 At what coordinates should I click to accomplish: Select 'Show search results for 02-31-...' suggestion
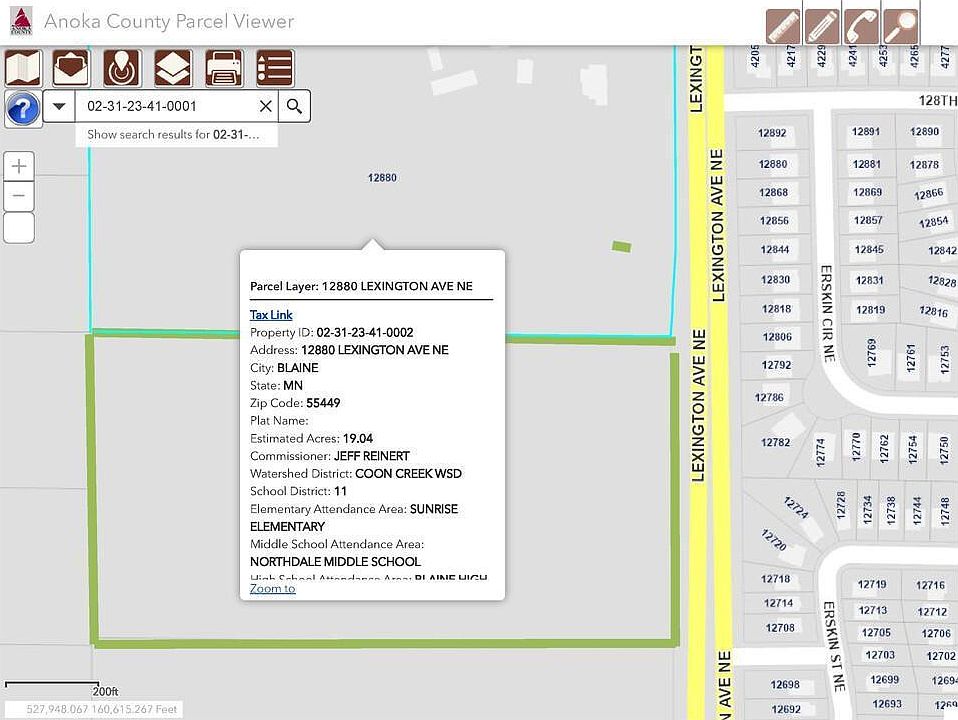point(176,134)
